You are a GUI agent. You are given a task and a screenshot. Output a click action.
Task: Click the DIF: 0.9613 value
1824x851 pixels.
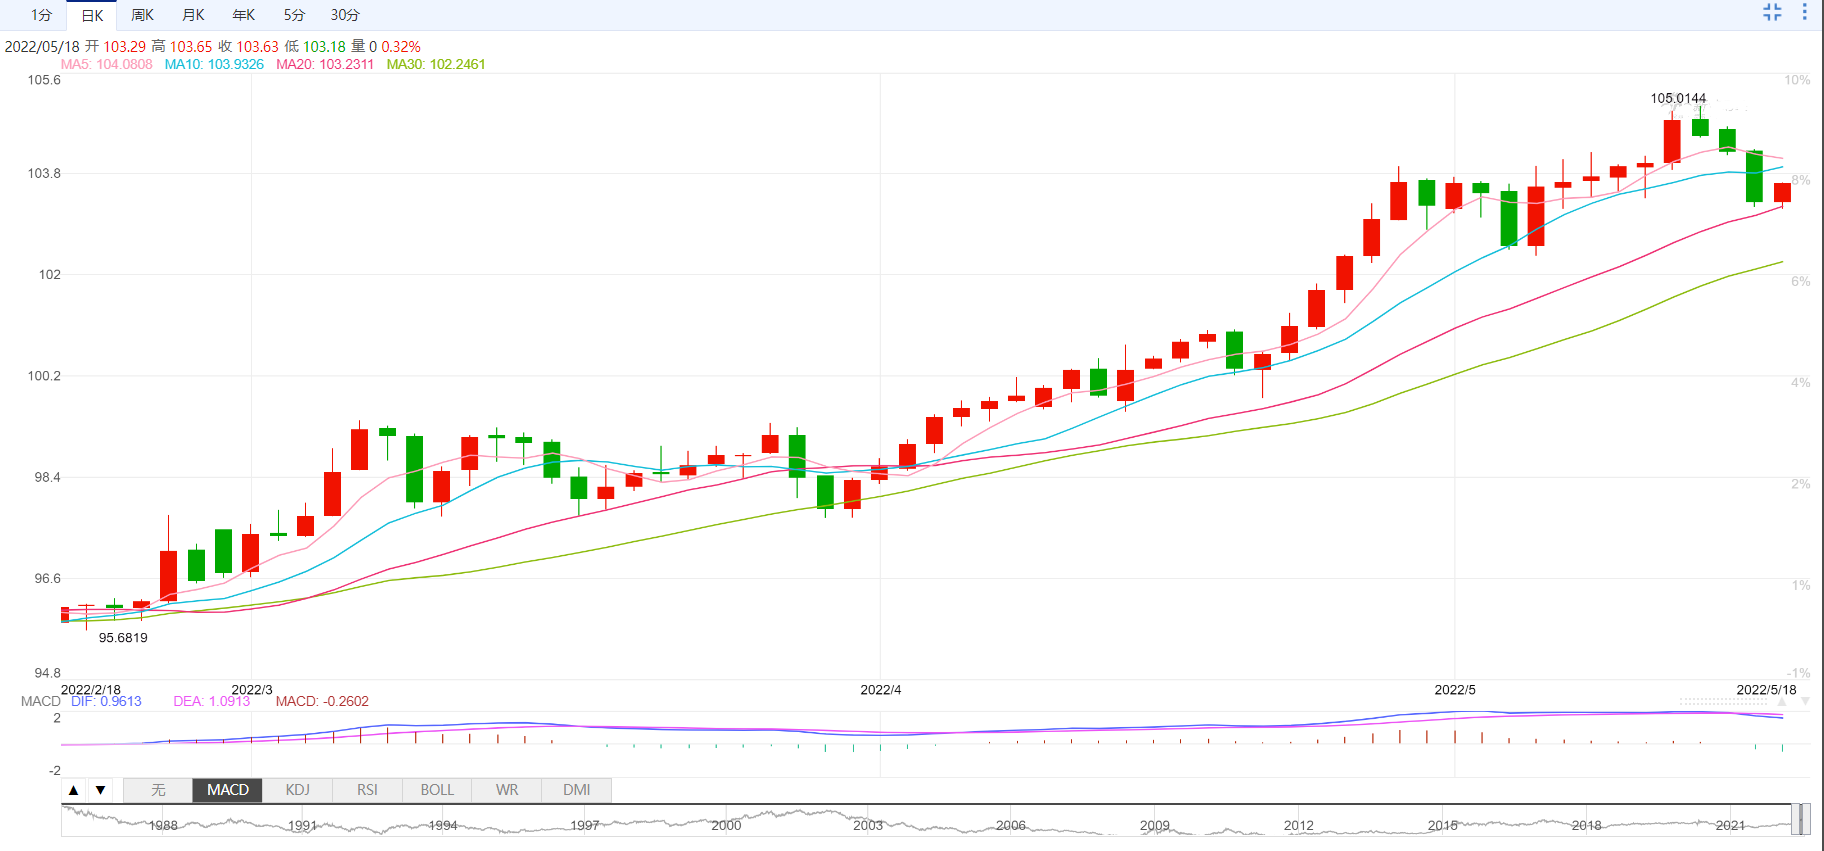pyautogui.click(x=106, y=701)
